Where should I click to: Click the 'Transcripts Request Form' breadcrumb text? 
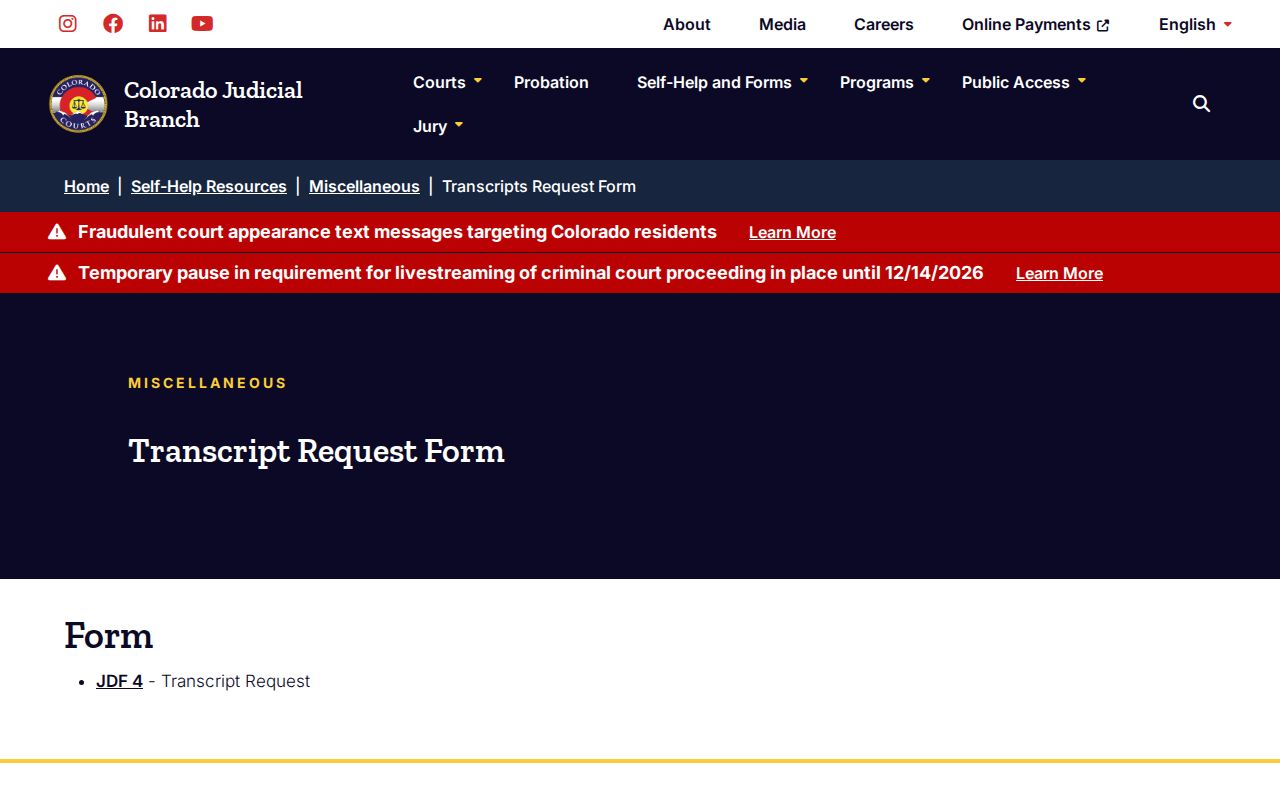coord(539,186)
